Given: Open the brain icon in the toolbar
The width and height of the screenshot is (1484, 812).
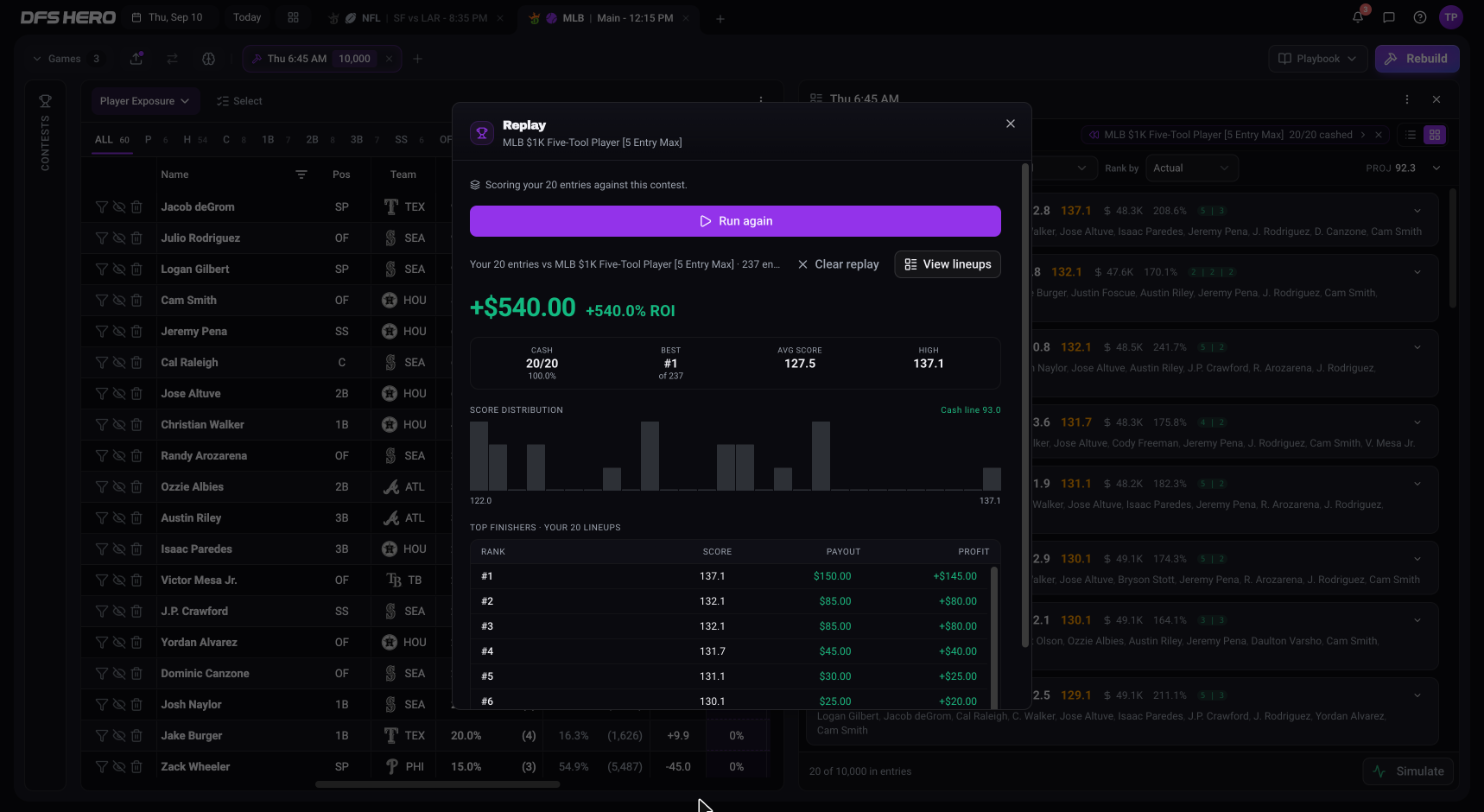Looking at the screenshot, I should click(208, 58).
